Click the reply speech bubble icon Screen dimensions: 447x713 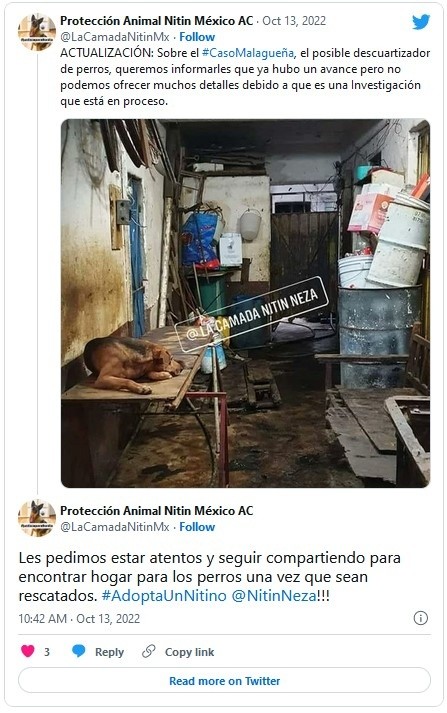(79, 651)
